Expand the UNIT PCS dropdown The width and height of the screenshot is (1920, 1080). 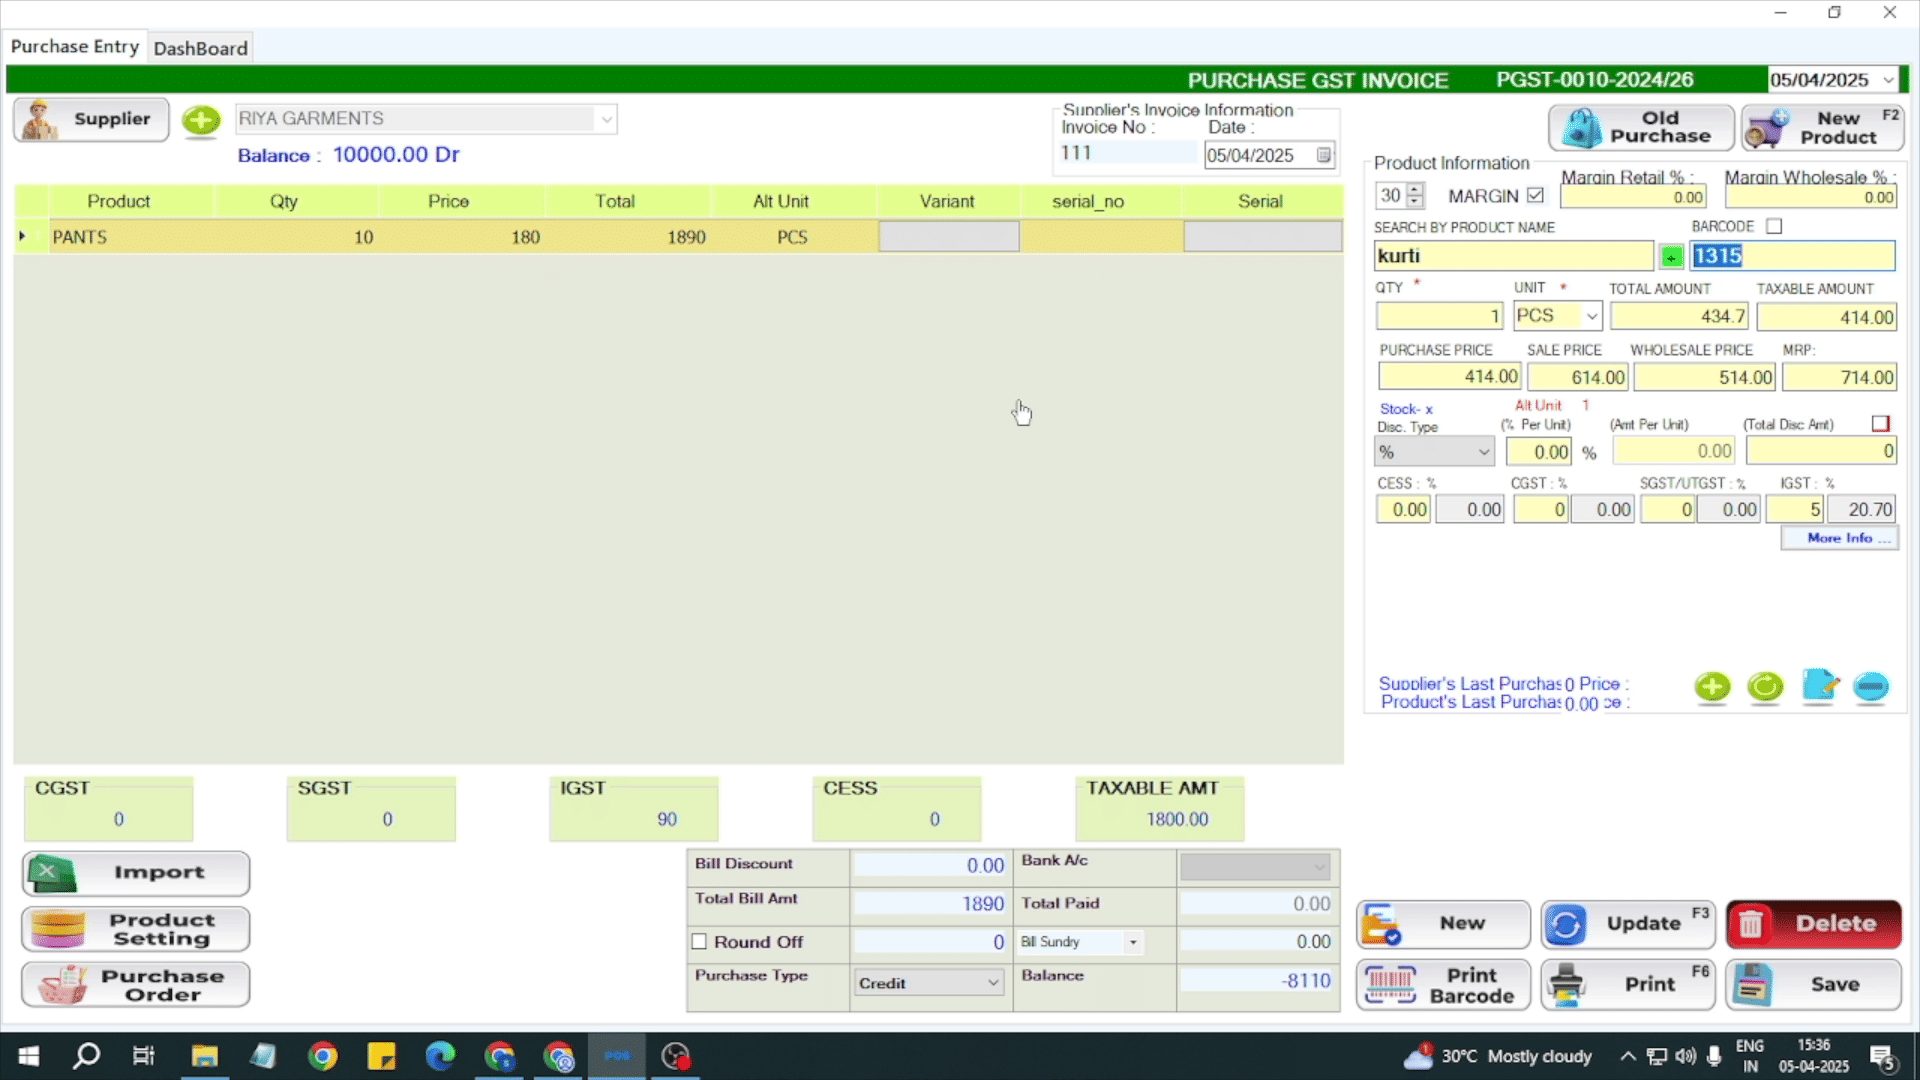click(1591, 316)
